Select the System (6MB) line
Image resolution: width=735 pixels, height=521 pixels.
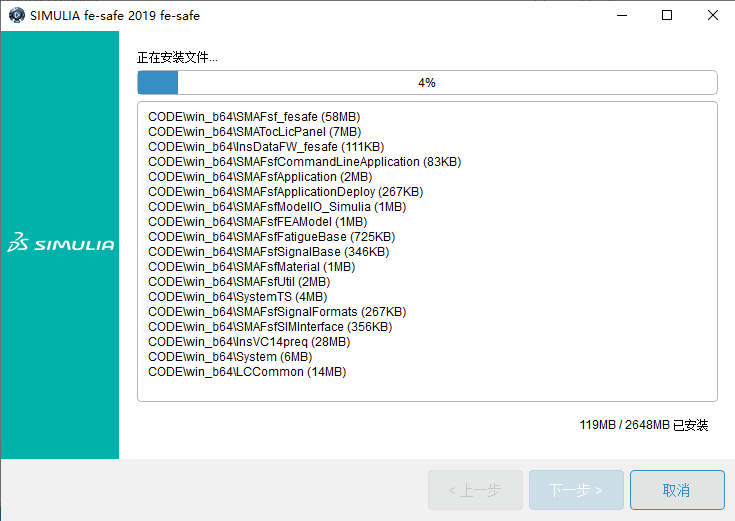tap(230, 357)
